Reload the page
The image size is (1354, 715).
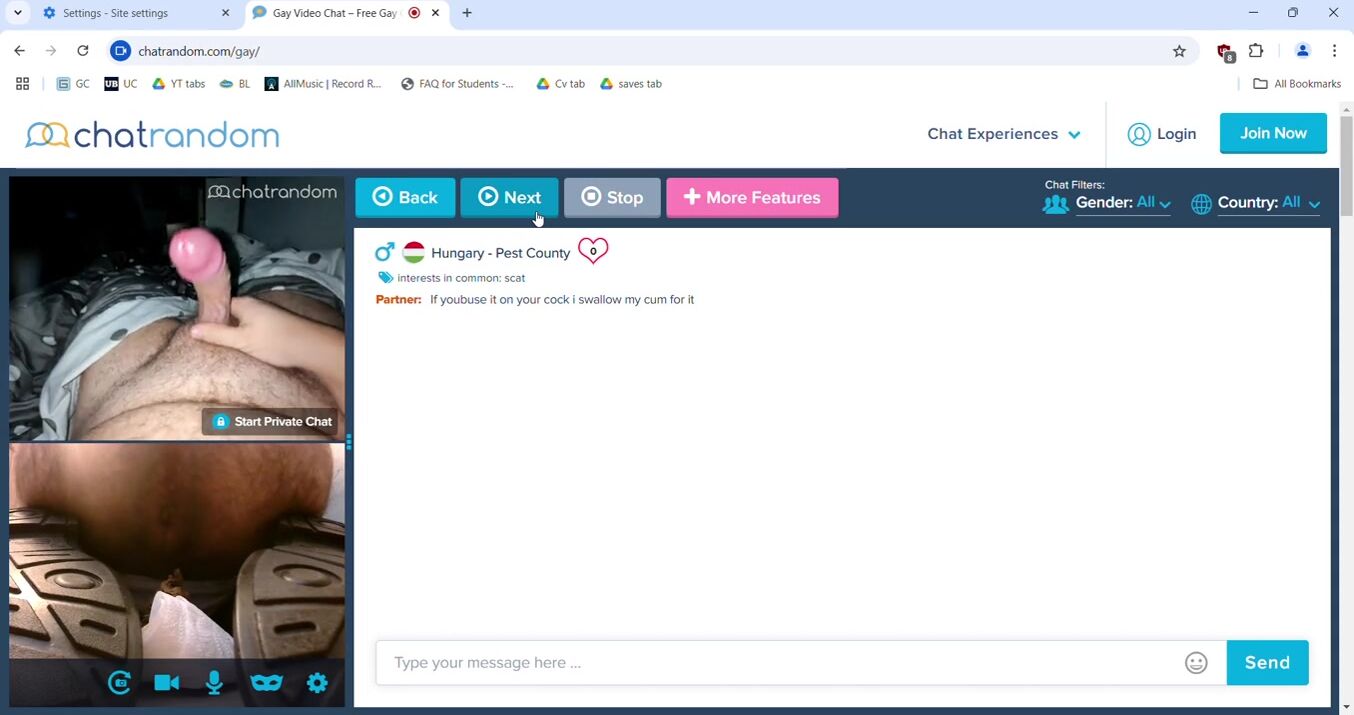point(83,51)
